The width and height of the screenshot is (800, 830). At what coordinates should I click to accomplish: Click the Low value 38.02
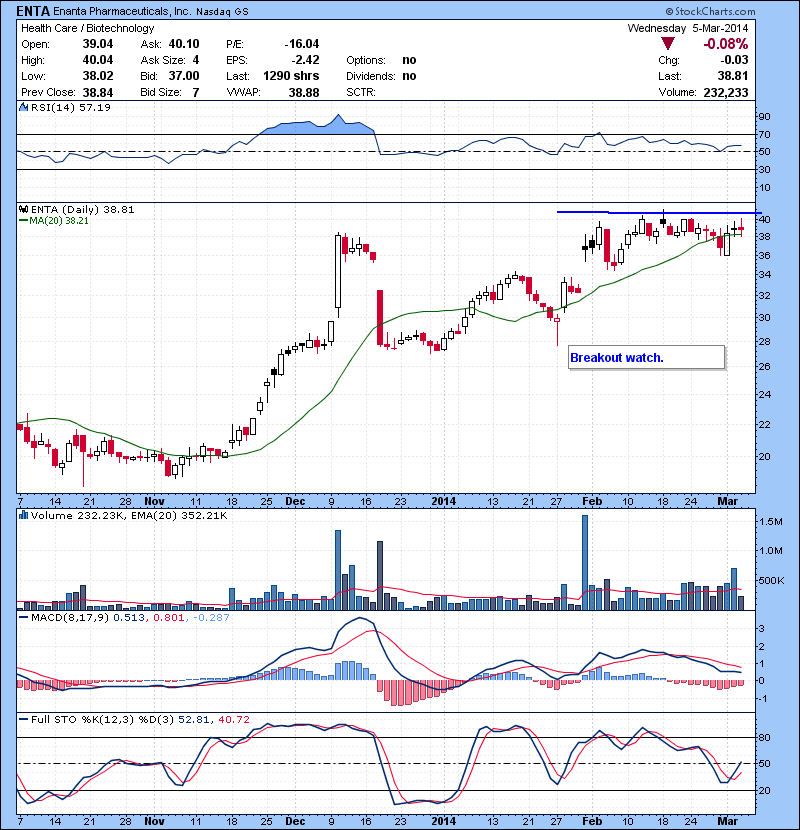(x=98, y=76)
